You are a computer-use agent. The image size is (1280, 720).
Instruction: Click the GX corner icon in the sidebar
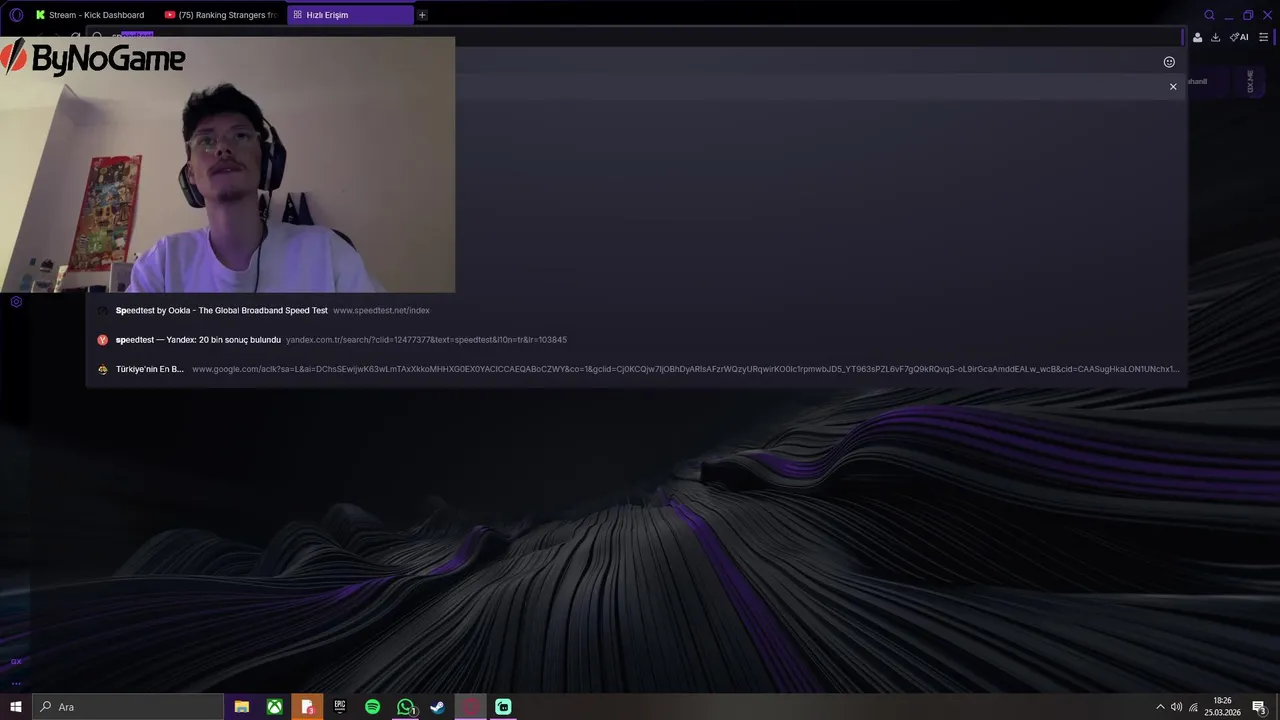[x=16, y=661]
